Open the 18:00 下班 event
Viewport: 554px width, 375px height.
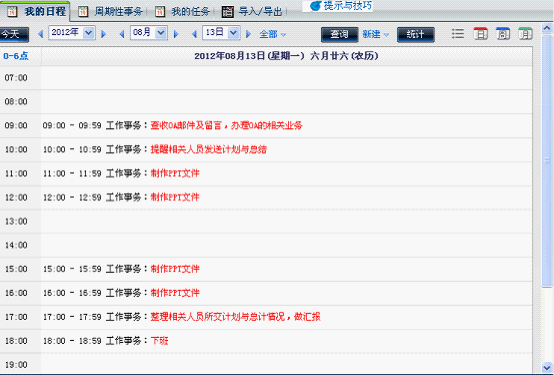point(159,341)
